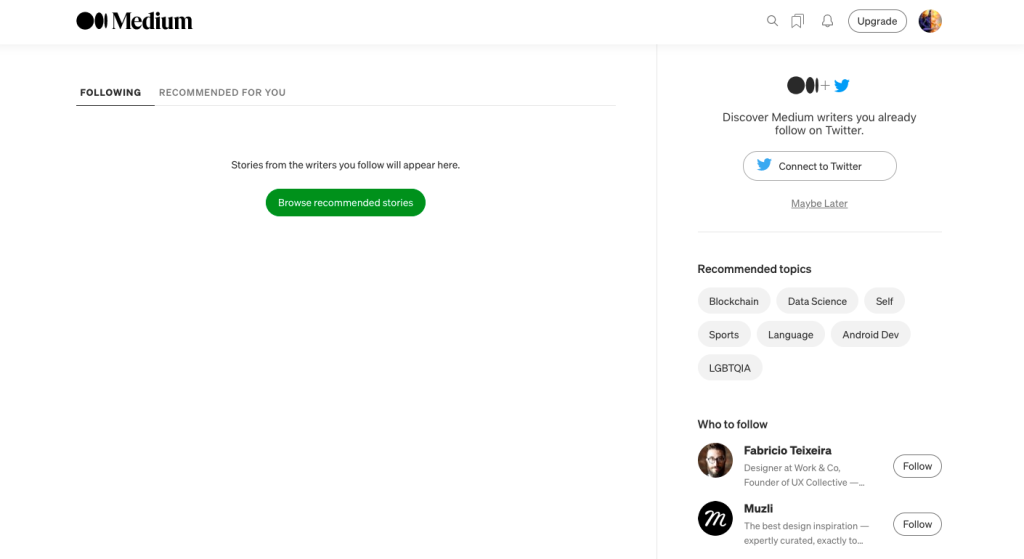The height and width of the screenshot is (559, 1024).
Task: Click the Medium logo
Action: [x=135, y=21]
